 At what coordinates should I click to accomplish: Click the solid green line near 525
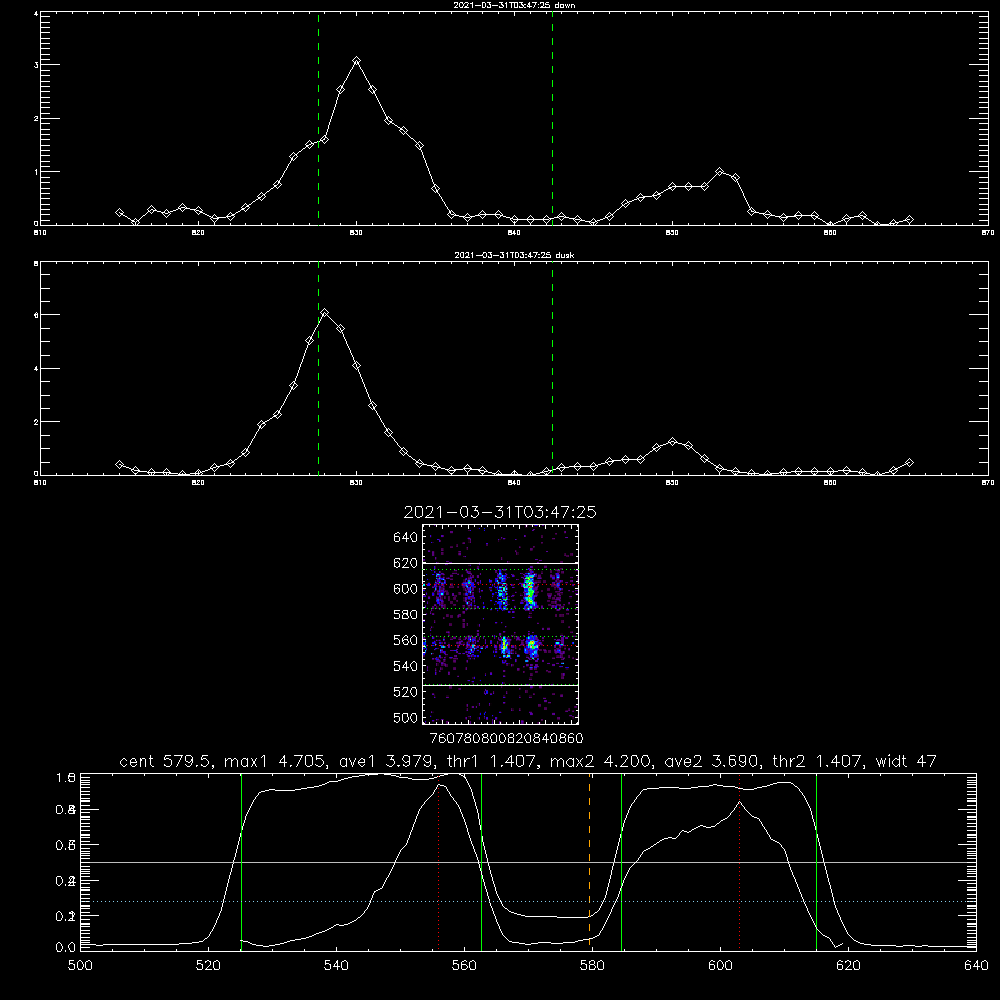(241, 861)
